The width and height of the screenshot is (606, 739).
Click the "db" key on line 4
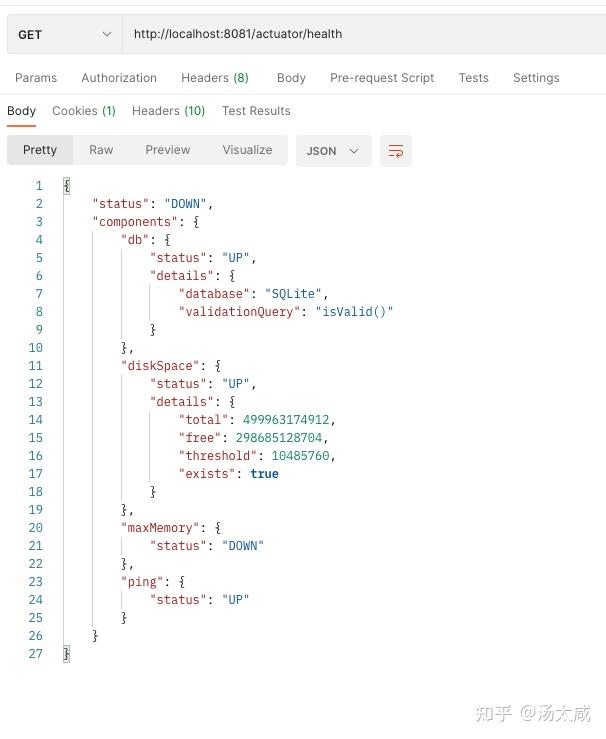[x=135, y=240]
